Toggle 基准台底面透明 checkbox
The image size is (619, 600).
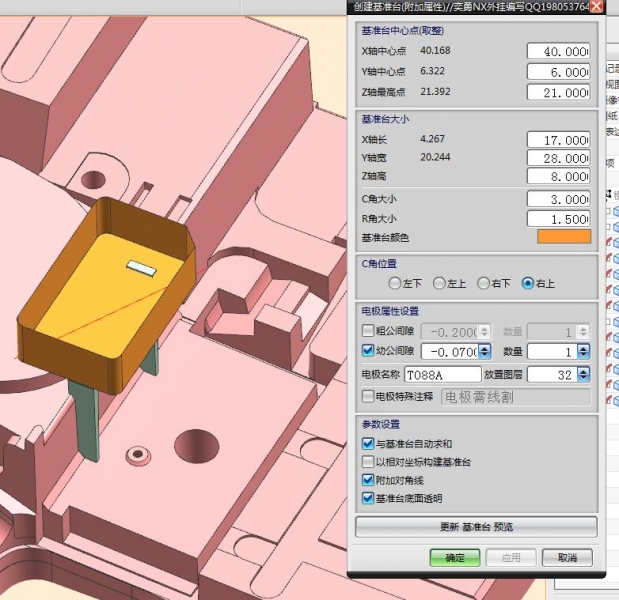(x=368, y=498)
